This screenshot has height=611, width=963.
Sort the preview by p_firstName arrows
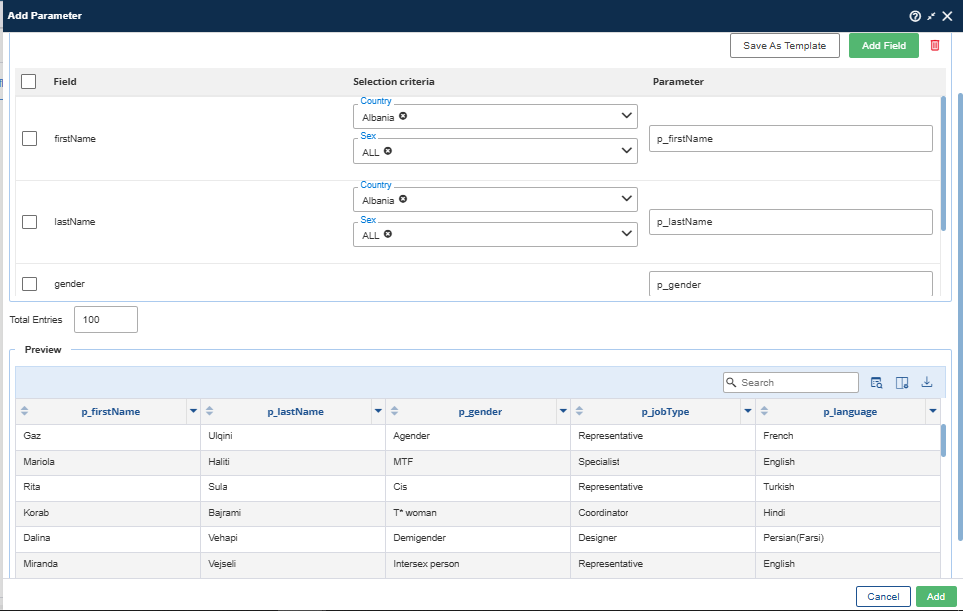pyautogui.click(x=25, y=411)
